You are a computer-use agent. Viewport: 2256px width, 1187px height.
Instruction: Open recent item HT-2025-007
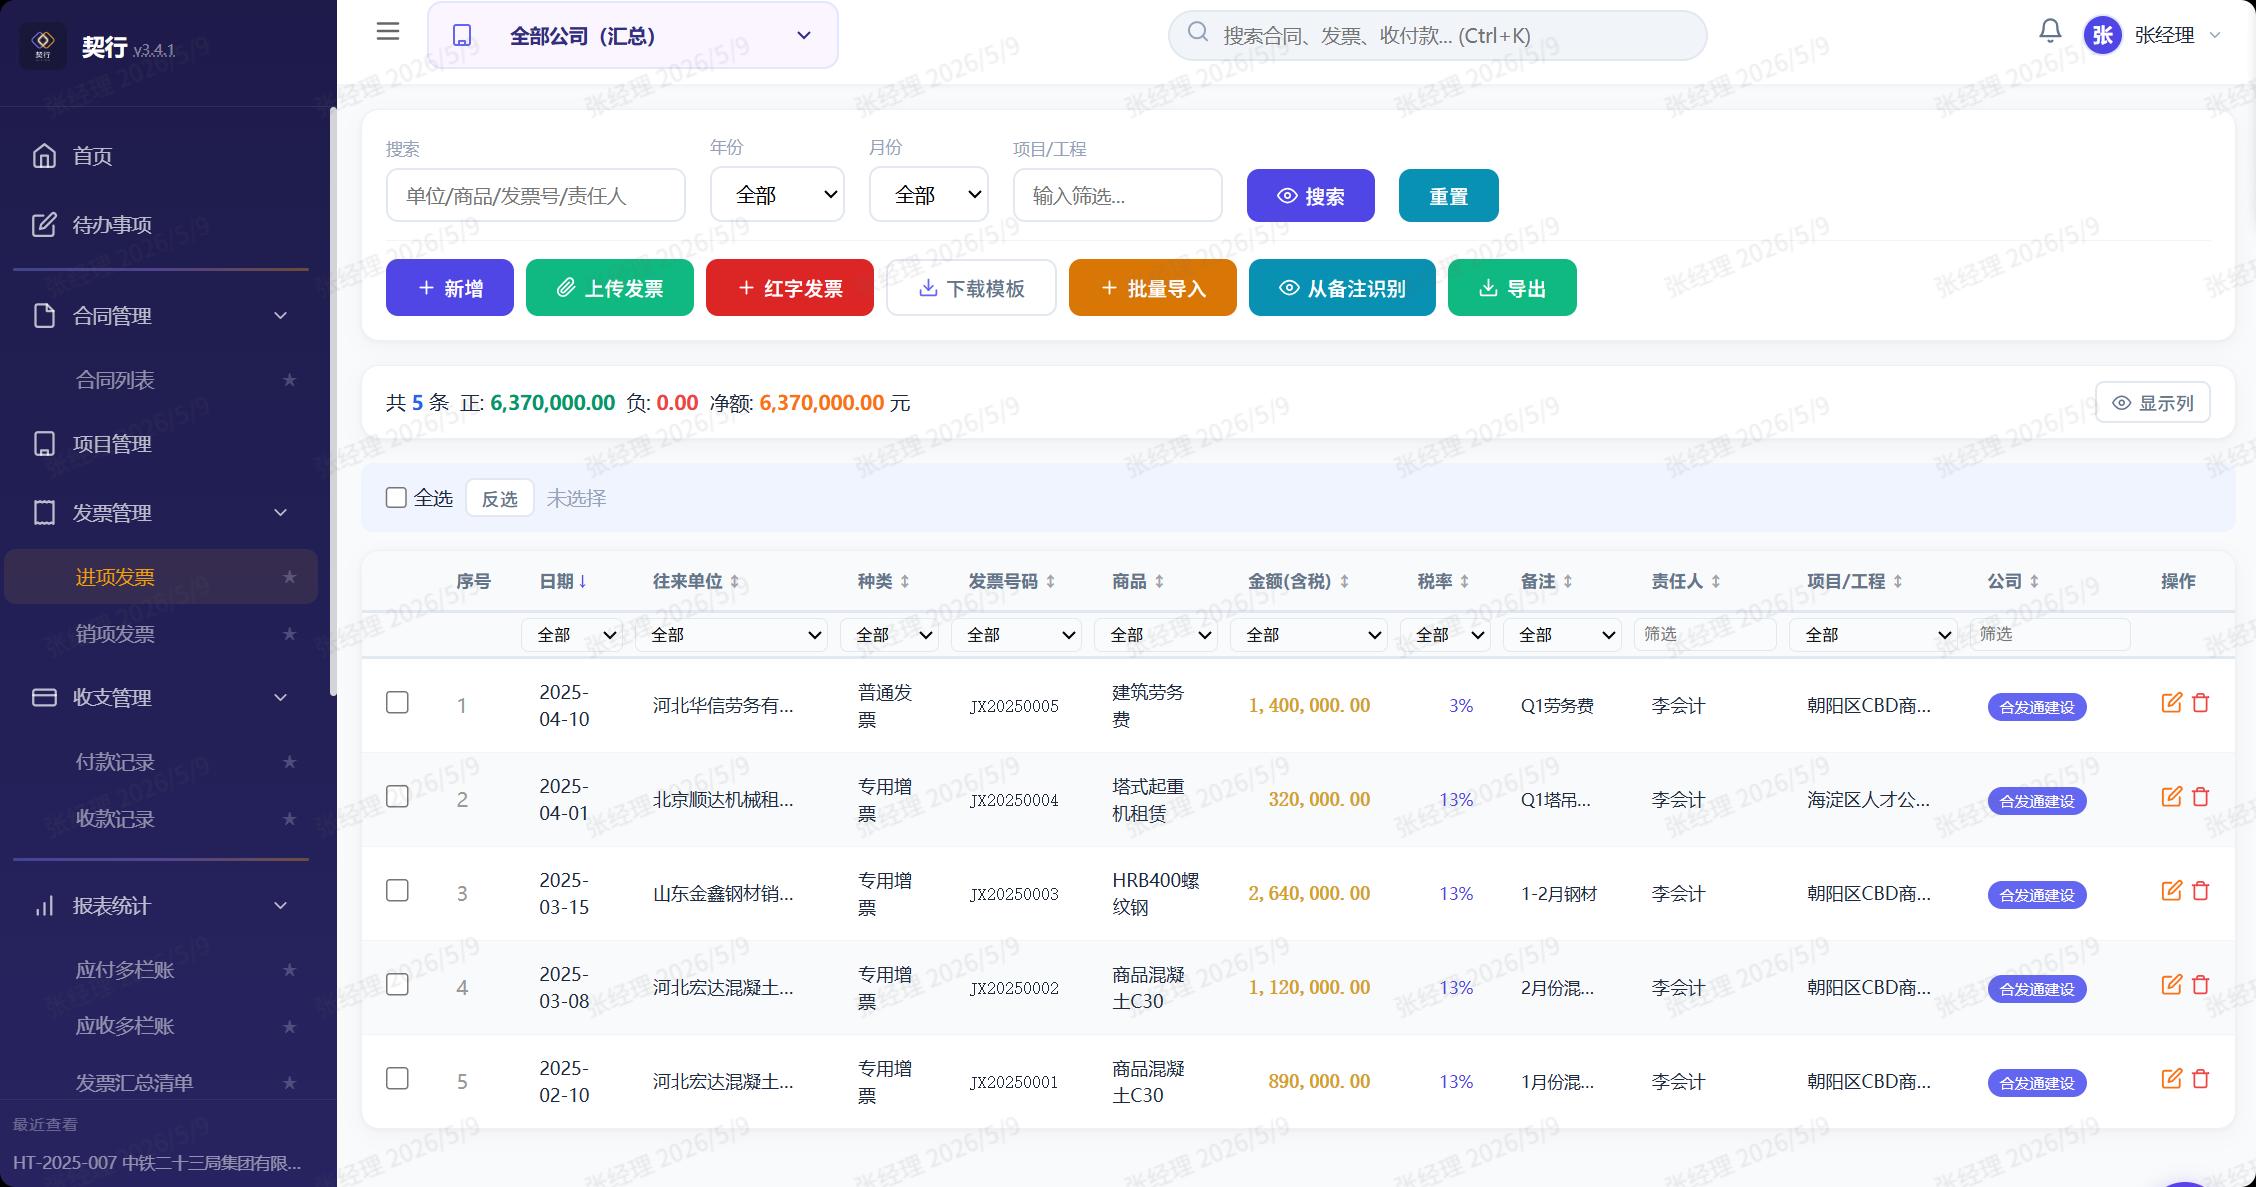157,1163
